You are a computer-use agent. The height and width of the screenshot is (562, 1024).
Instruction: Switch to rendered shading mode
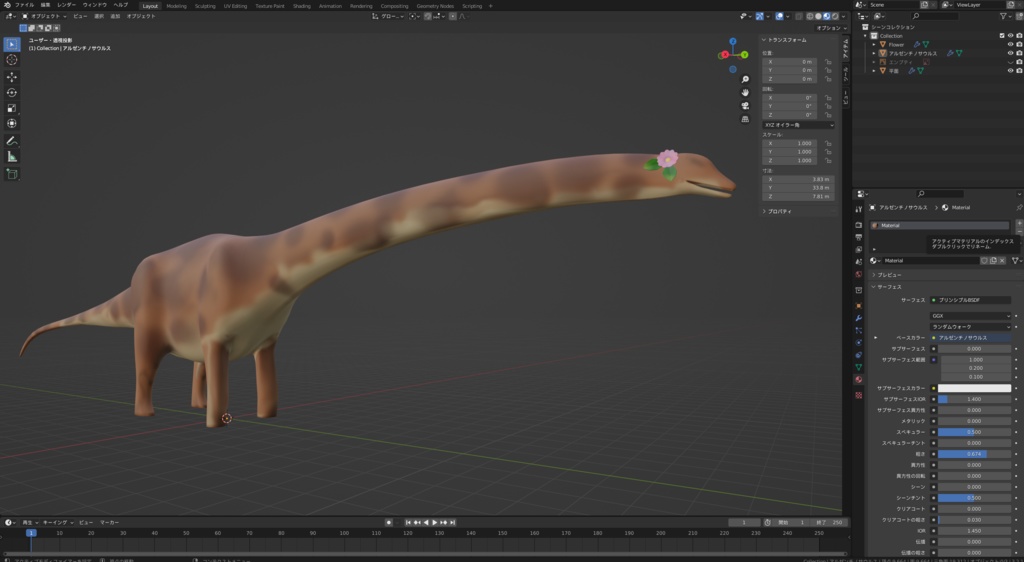(x=835, y=16)
